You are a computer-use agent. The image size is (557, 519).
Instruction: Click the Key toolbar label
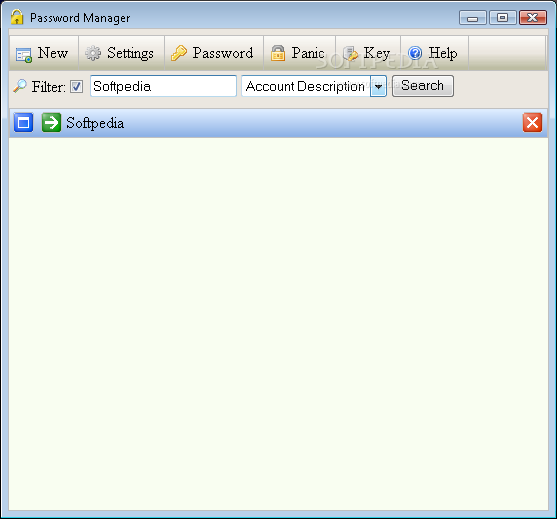[x=377, y=54]
